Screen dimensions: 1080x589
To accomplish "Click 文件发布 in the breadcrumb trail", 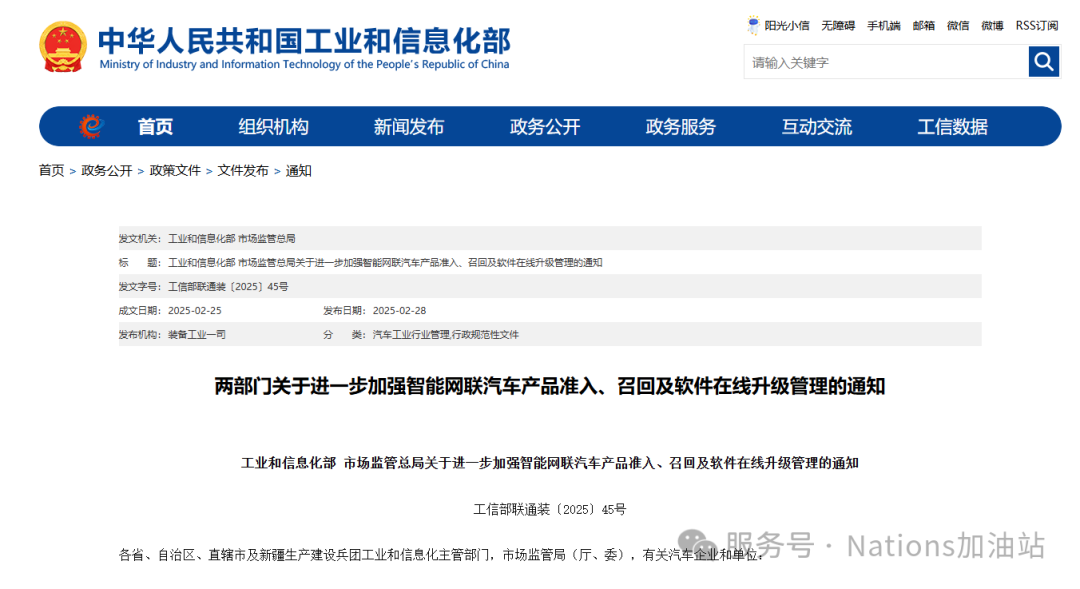I will pos(243,171).
